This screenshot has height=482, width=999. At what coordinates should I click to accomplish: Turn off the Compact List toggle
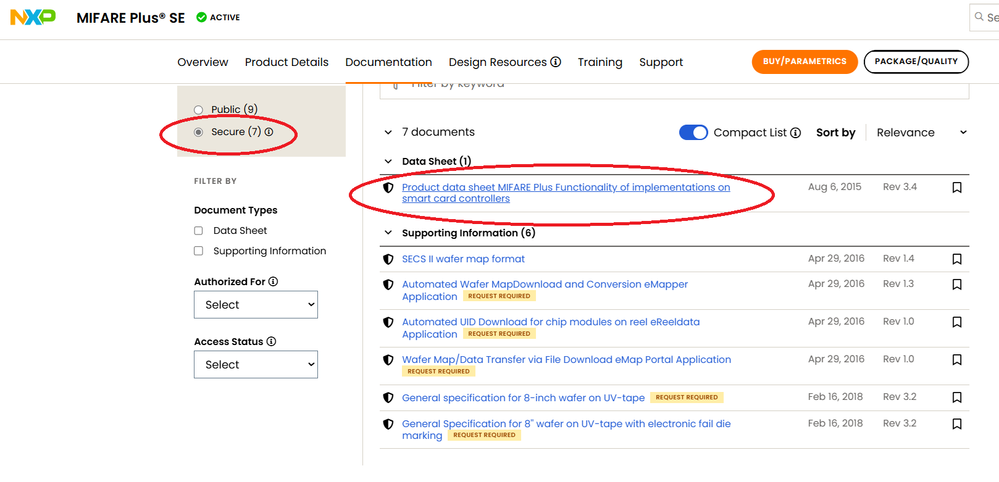pos(693,133)
